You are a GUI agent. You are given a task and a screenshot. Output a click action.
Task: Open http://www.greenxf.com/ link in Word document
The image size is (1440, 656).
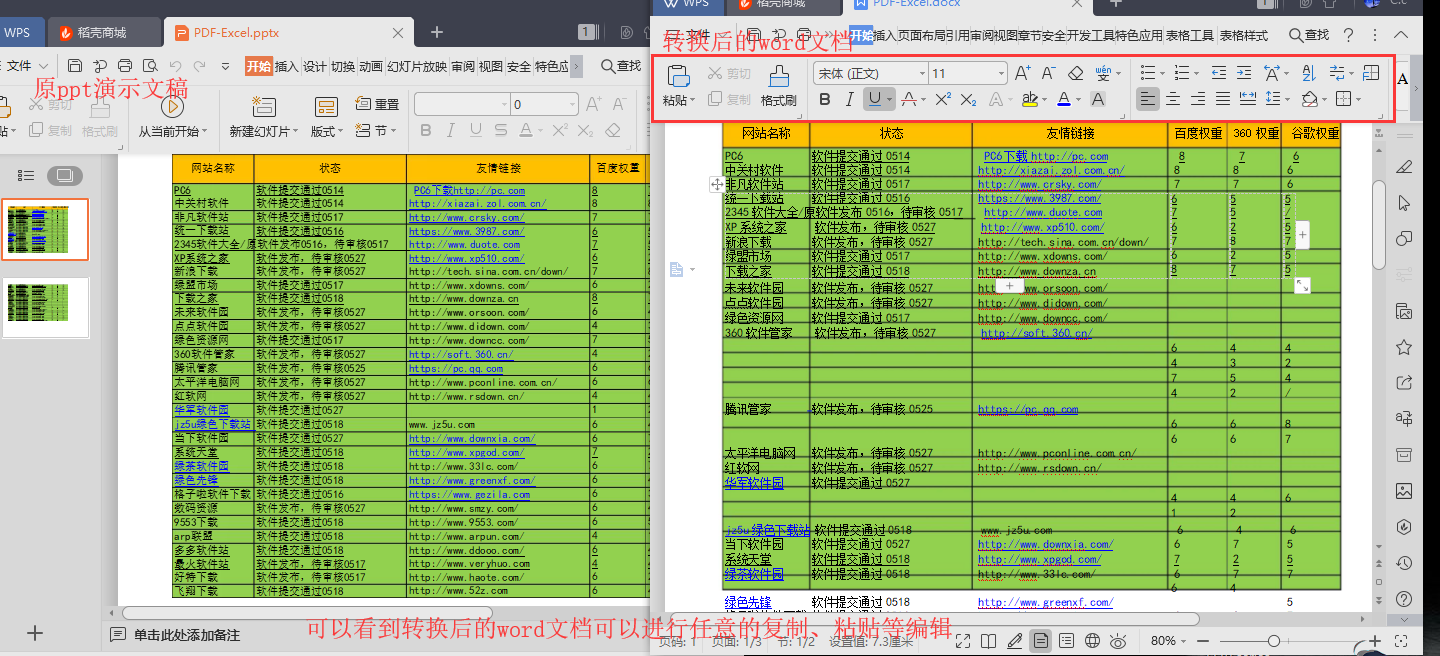coord(1045,603)
